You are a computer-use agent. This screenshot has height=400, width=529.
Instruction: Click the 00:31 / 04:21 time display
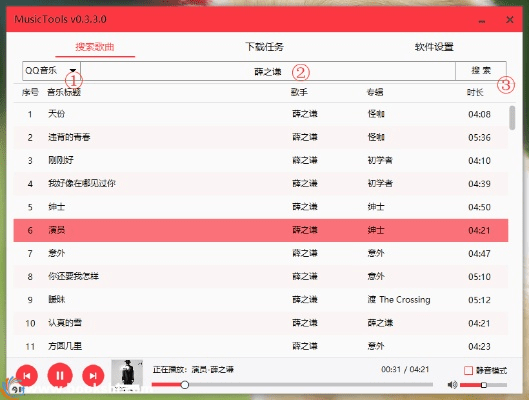405,369
